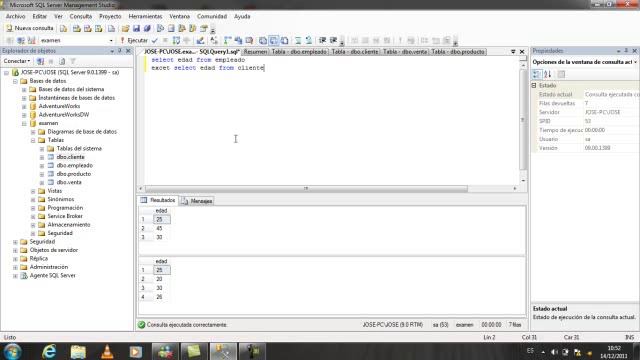Expand the dbo.cliente table node
This screenshot has height=360, width=640.
42,157
